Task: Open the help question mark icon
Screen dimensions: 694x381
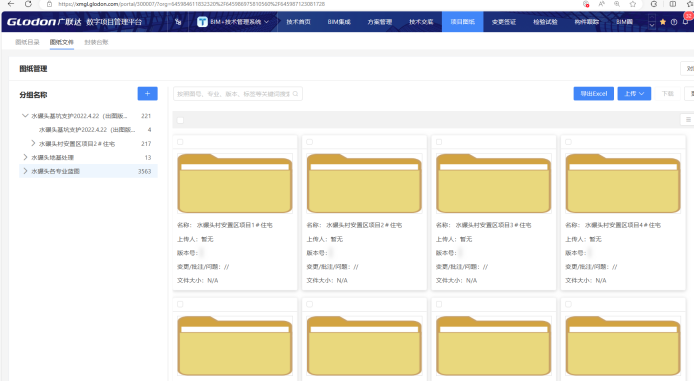Action: click(x=674, y=22)
